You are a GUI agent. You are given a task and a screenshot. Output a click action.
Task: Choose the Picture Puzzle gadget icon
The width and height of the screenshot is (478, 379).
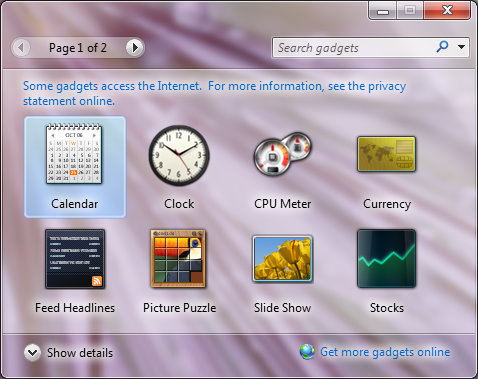pyautogui.click(x=178, y=258)
